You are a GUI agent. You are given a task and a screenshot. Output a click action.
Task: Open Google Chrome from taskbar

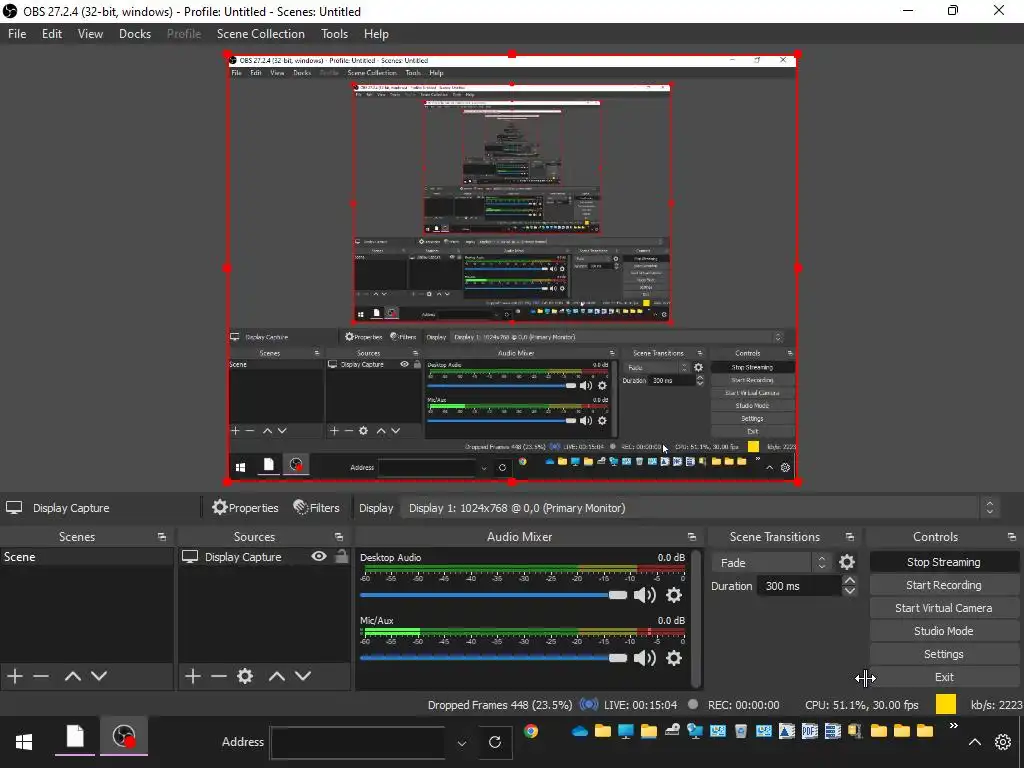click(x=531, y=731)
